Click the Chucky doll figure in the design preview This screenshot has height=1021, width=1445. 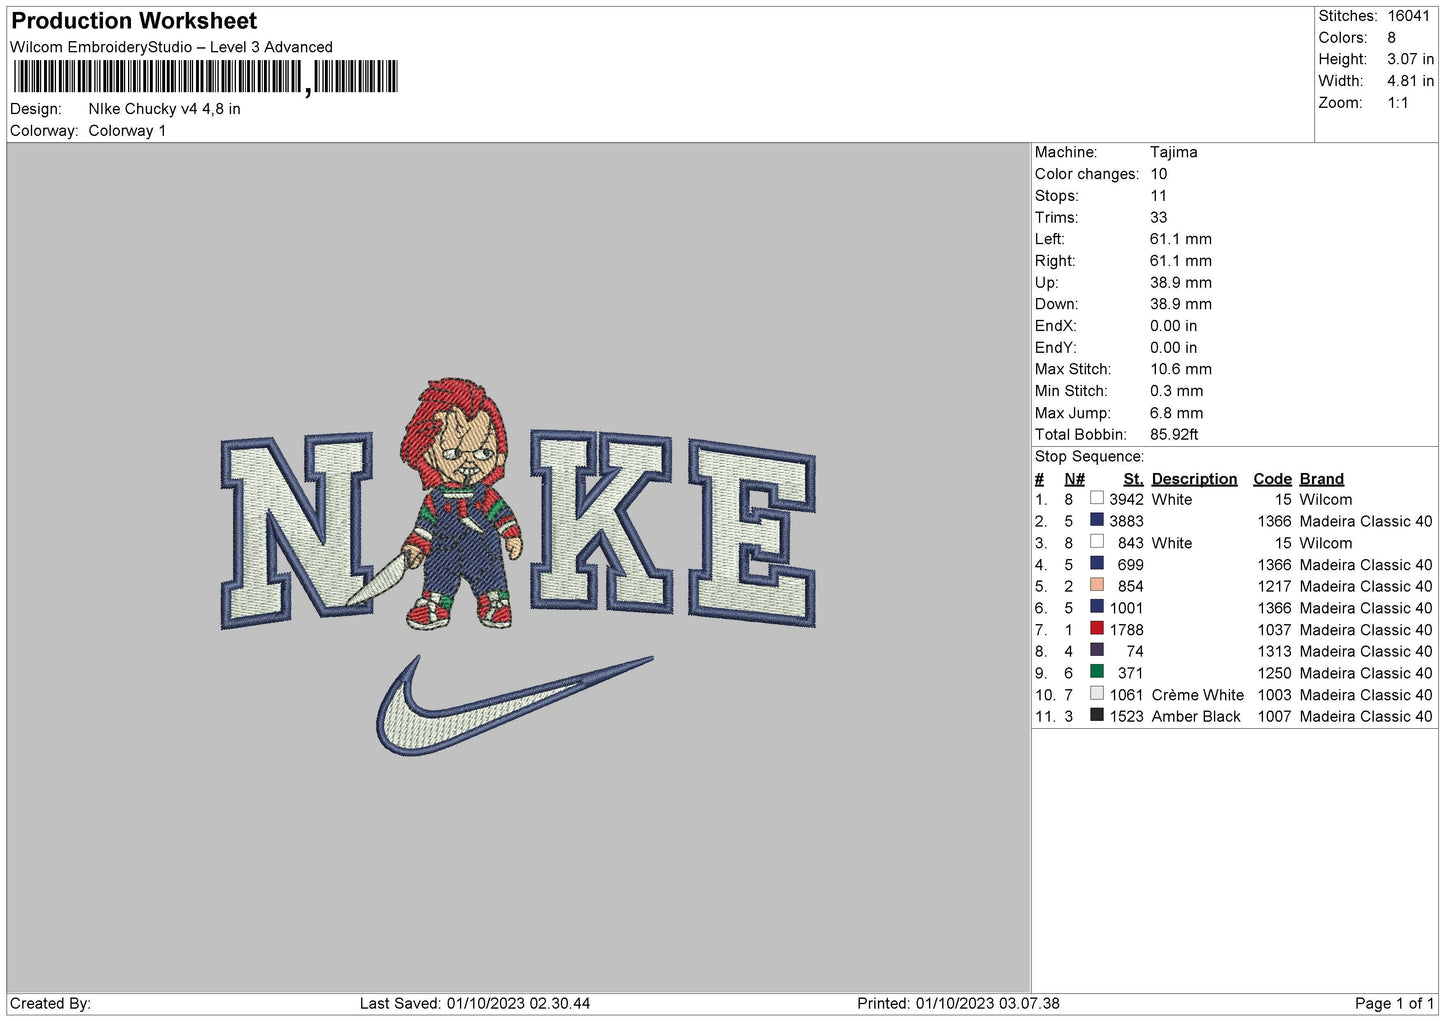click(461, 504)
